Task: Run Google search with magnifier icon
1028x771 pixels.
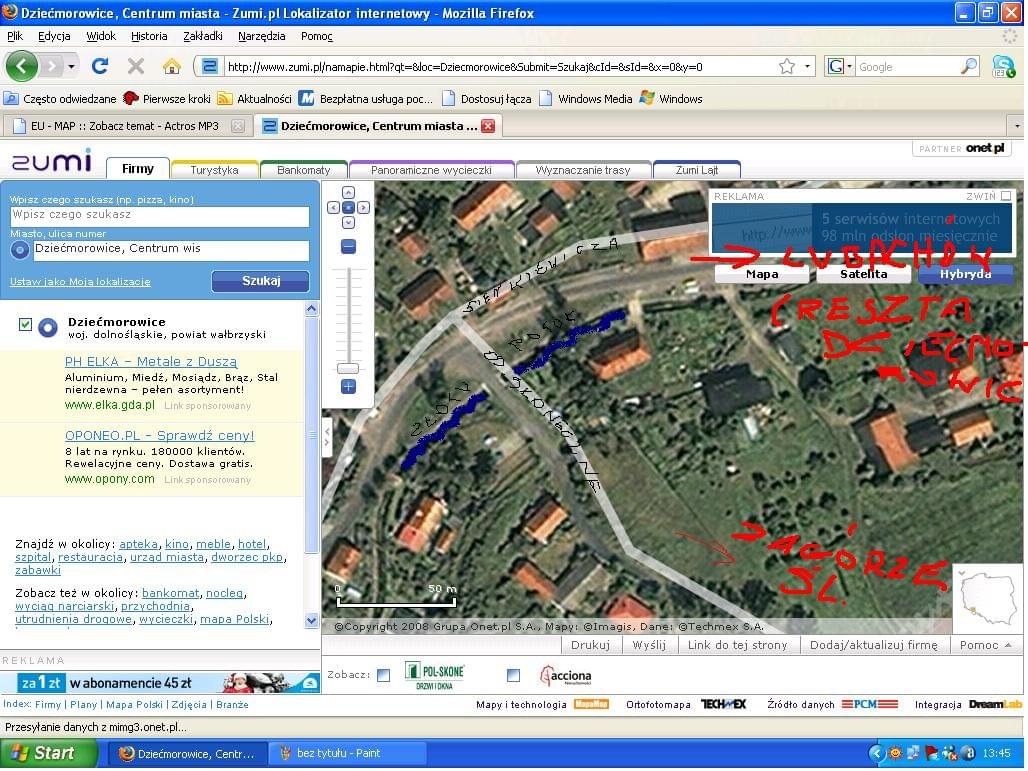Action: pyautogui.click(x=968, y=66)
